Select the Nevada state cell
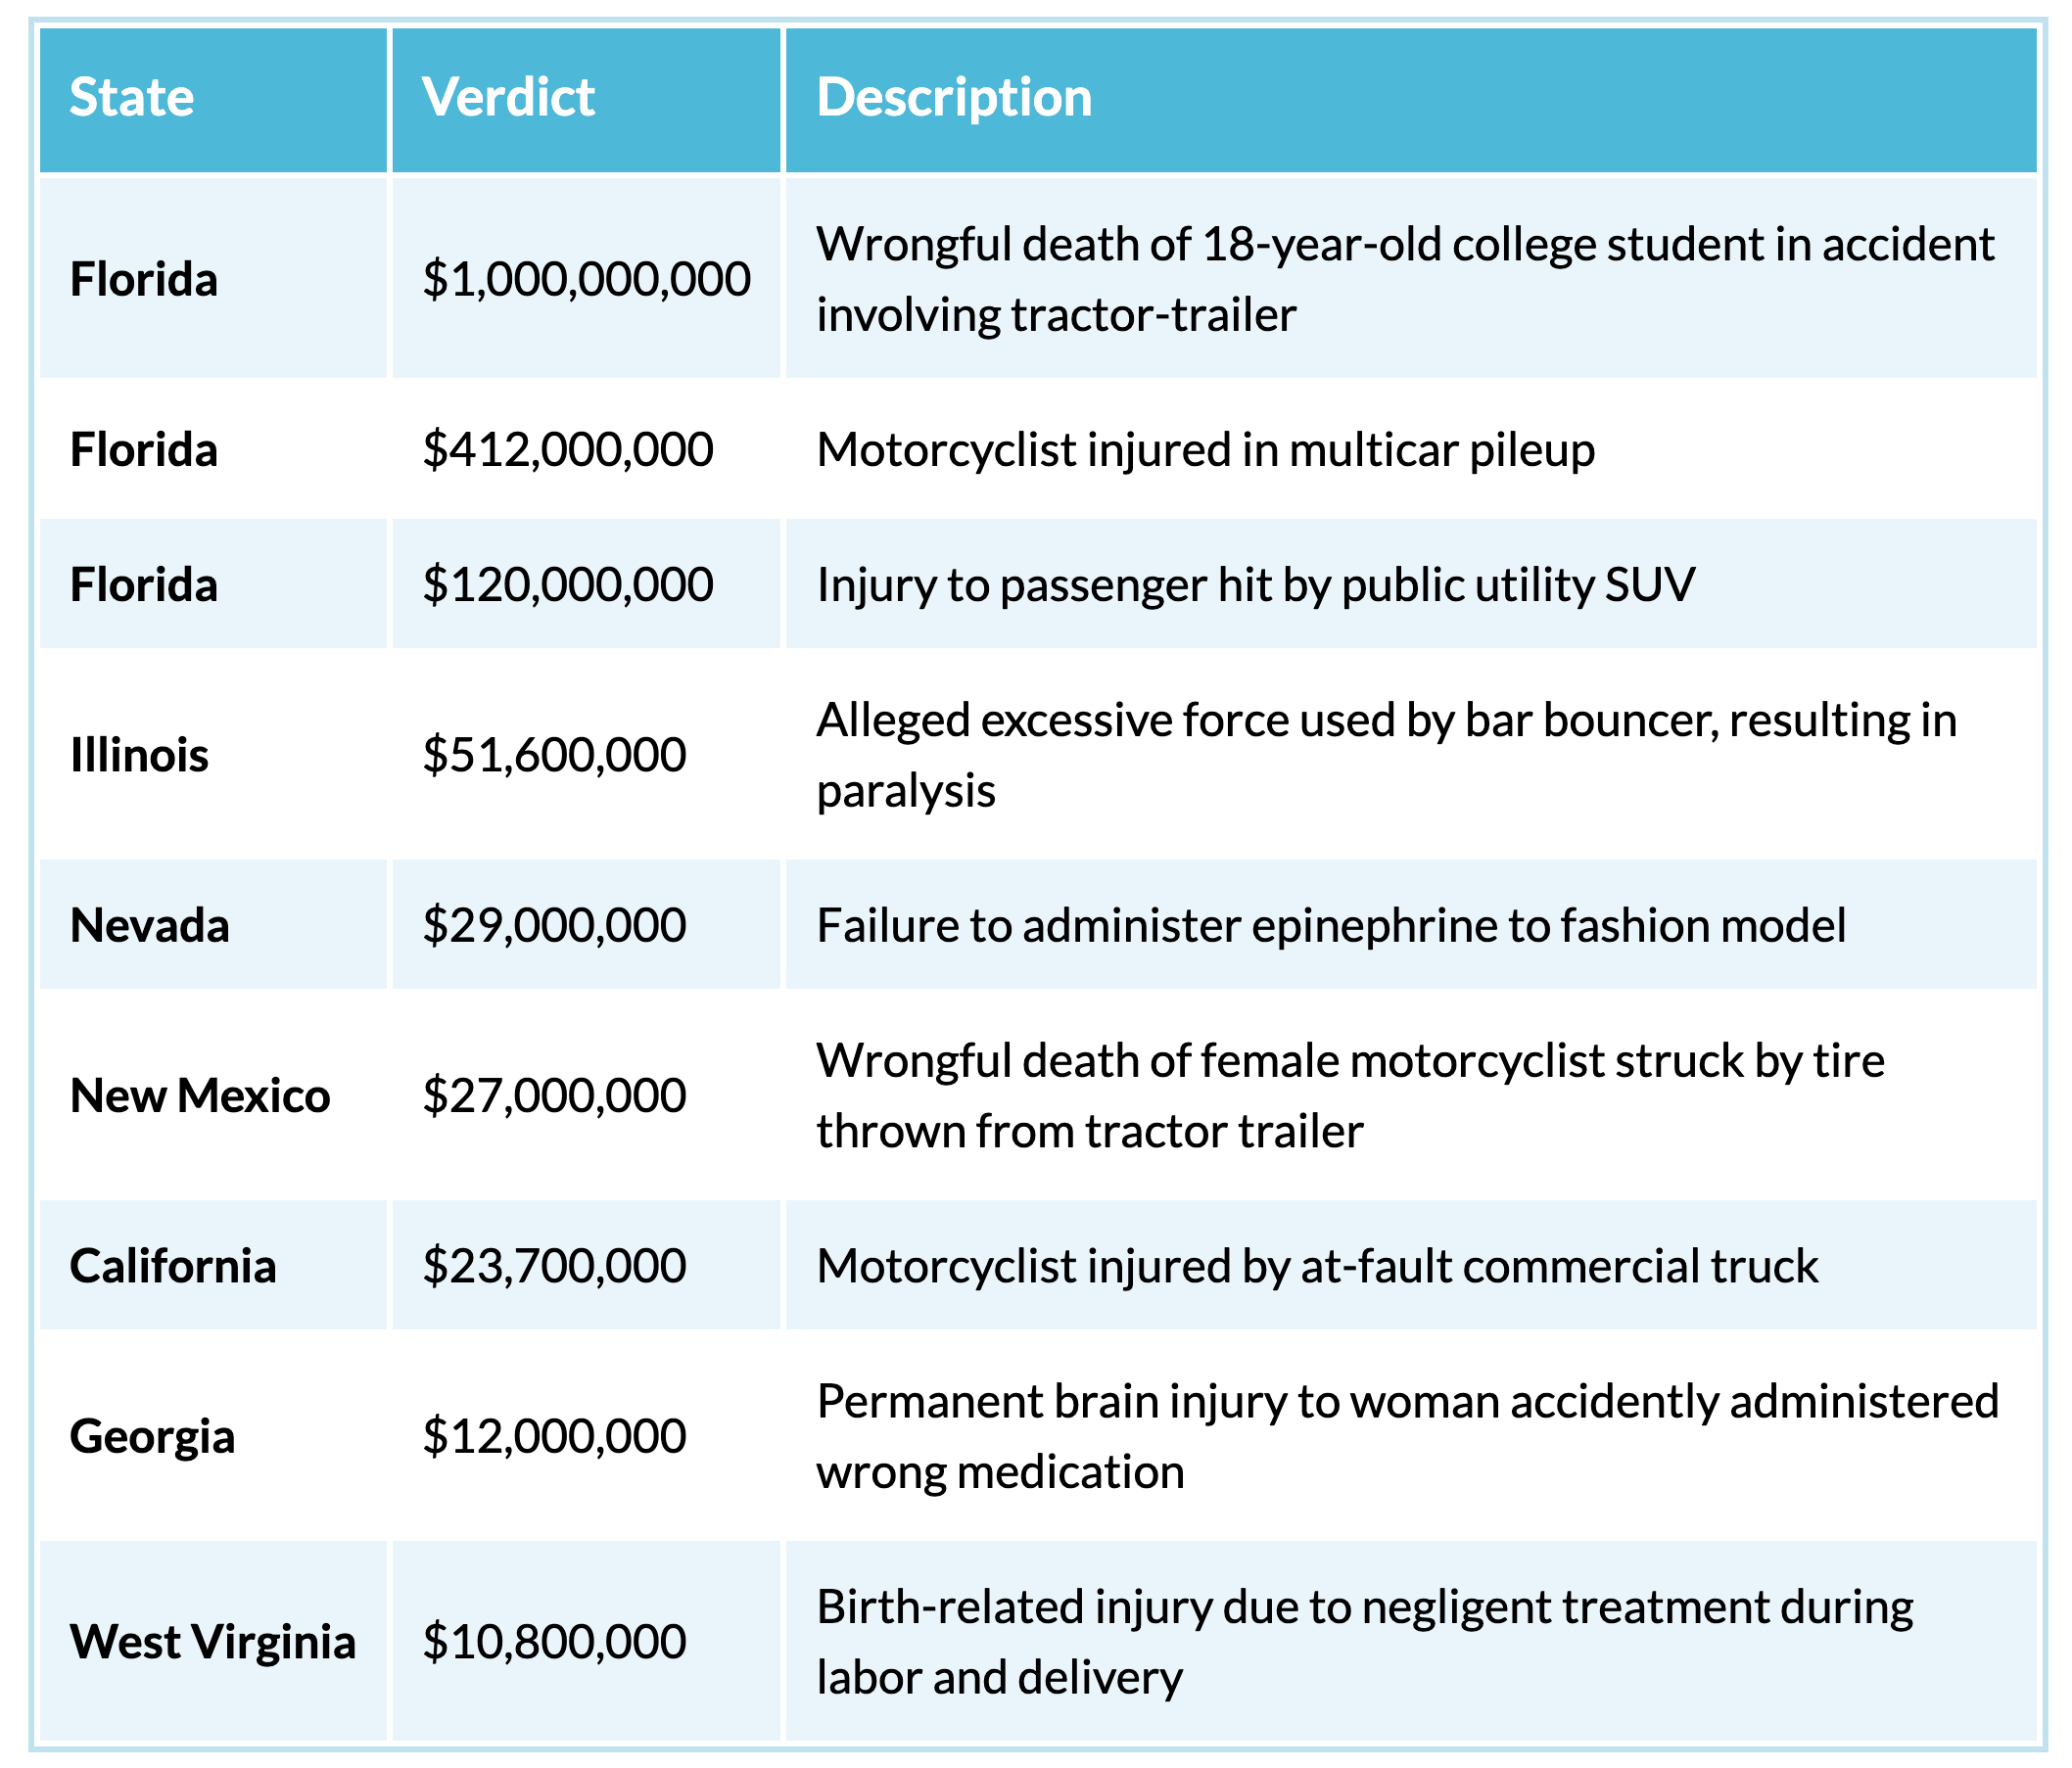Viewport: 2072px width, 1768px height. pos(150,925)
